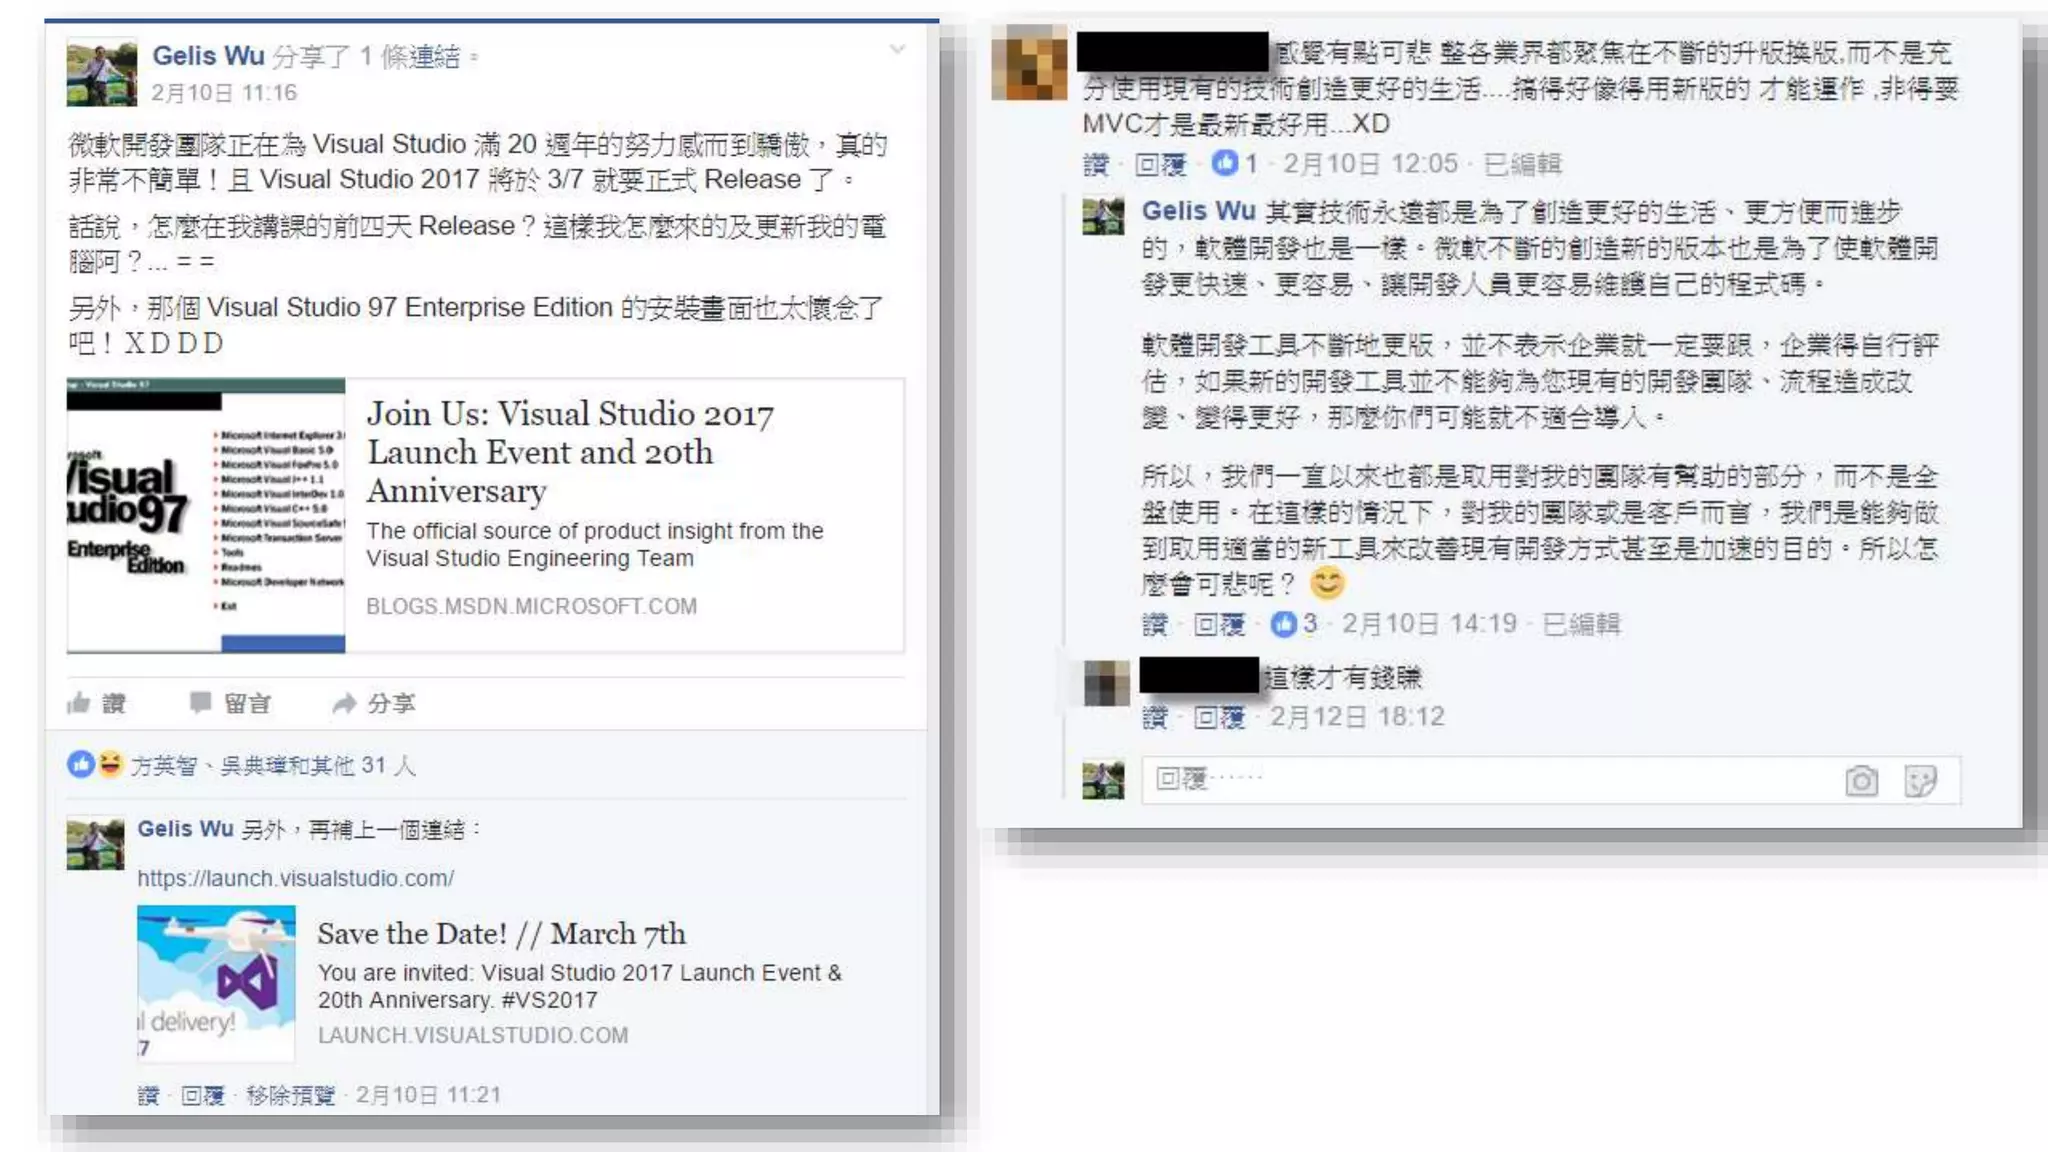Click the 留言 comment bubble icon
The height and width of the screenshot is (1152, 2048).
pyautogui.click(x=200, y=702)
